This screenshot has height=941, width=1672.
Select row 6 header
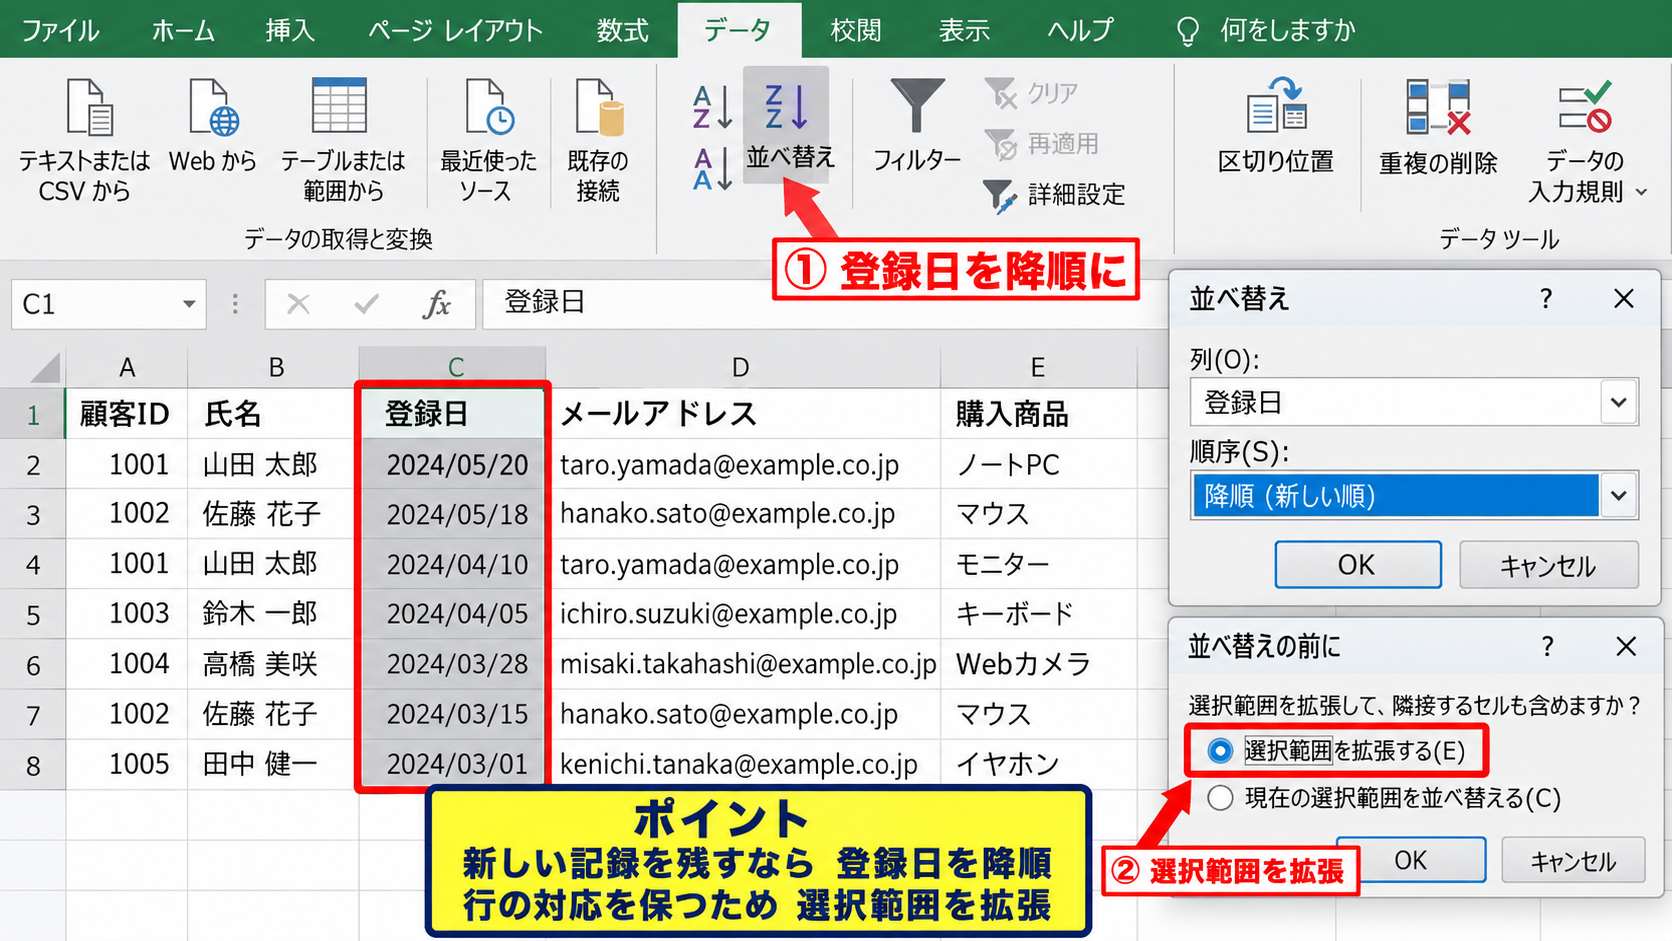click(33, 665)
